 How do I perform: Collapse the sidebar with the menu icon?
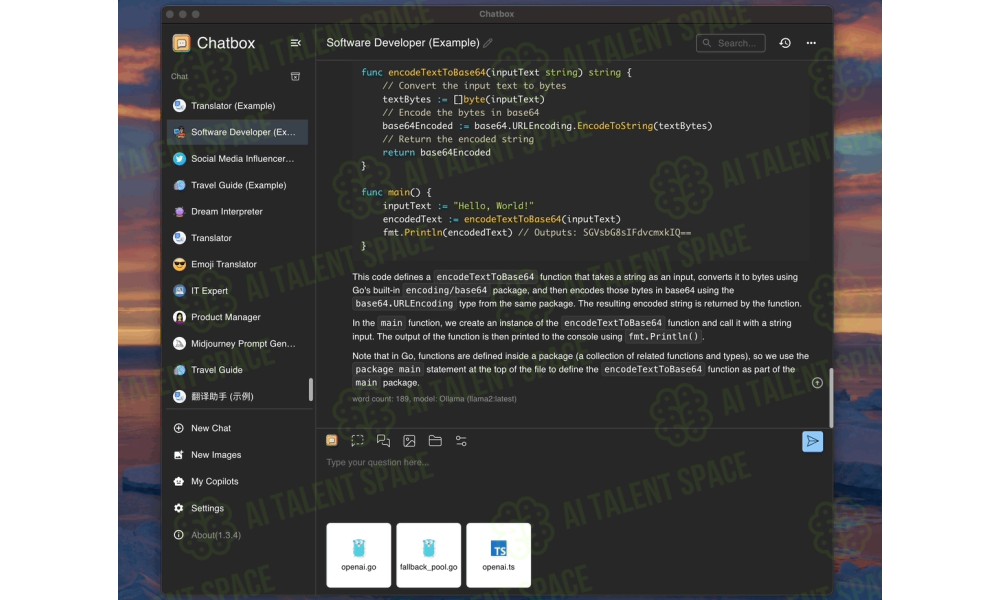[295, 43]
